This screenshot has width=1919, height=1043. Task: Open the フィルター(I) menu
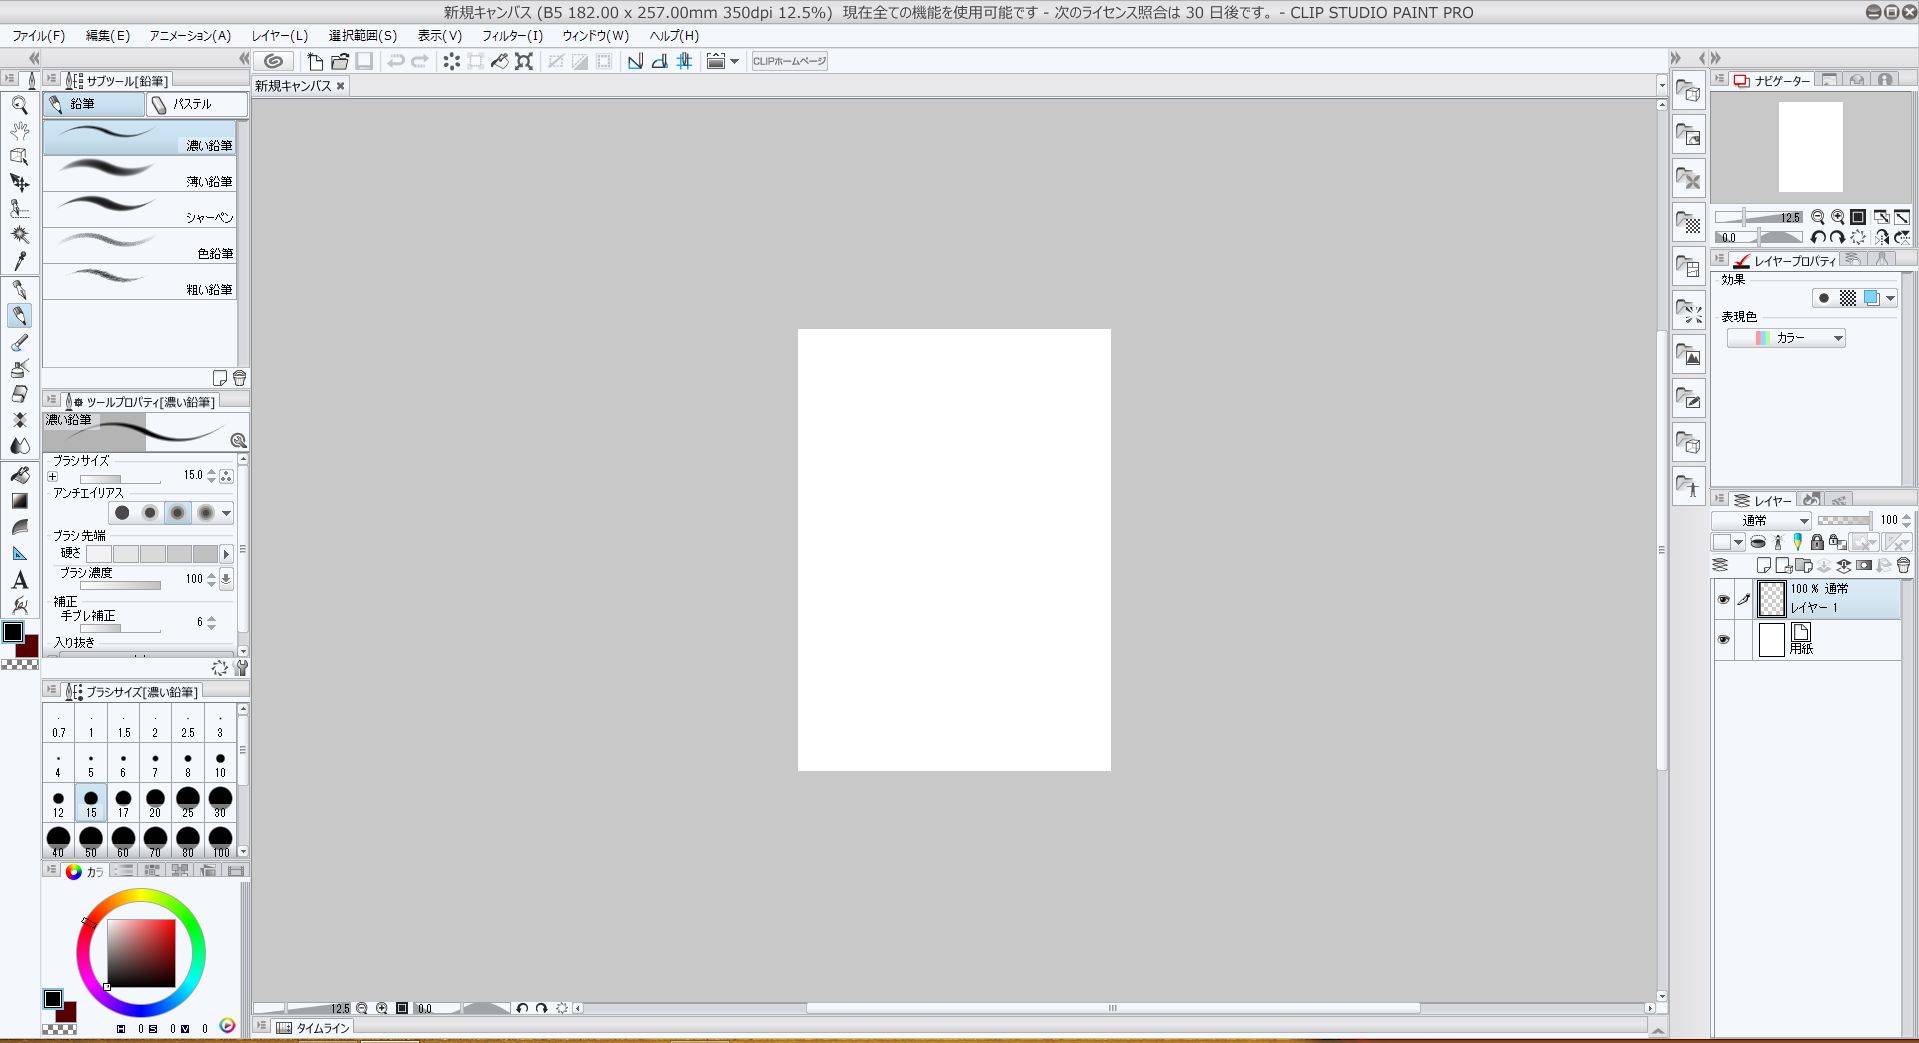pos(512,35)
